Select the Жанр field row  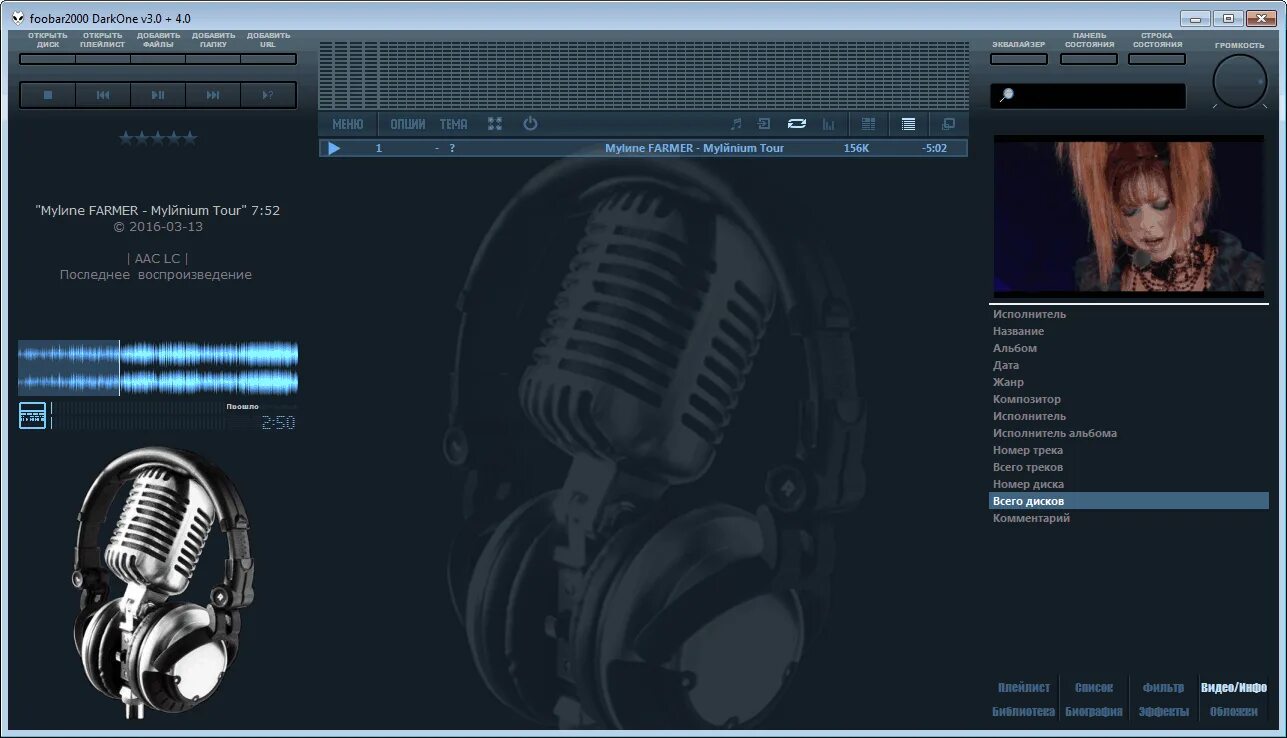click(x=1129, y=382)
